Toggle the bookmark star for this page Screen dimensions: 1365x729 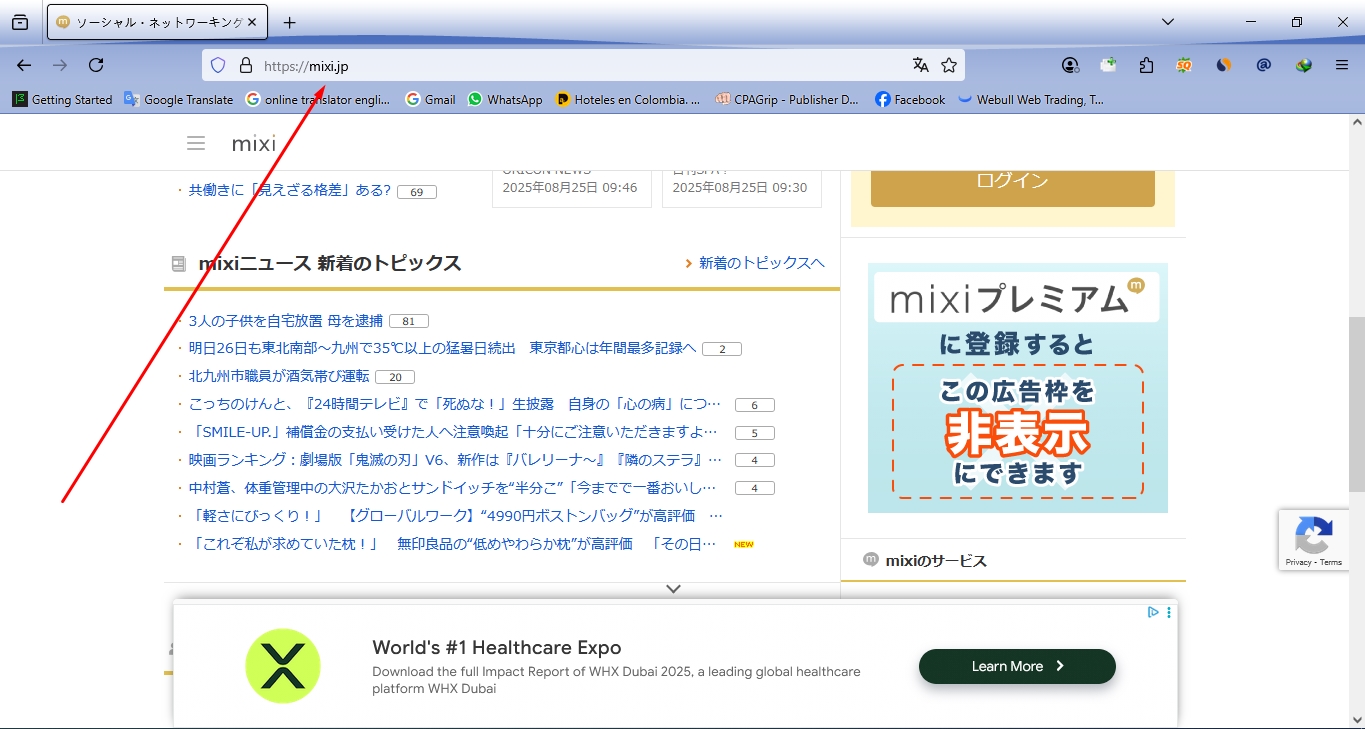[948, 64]
